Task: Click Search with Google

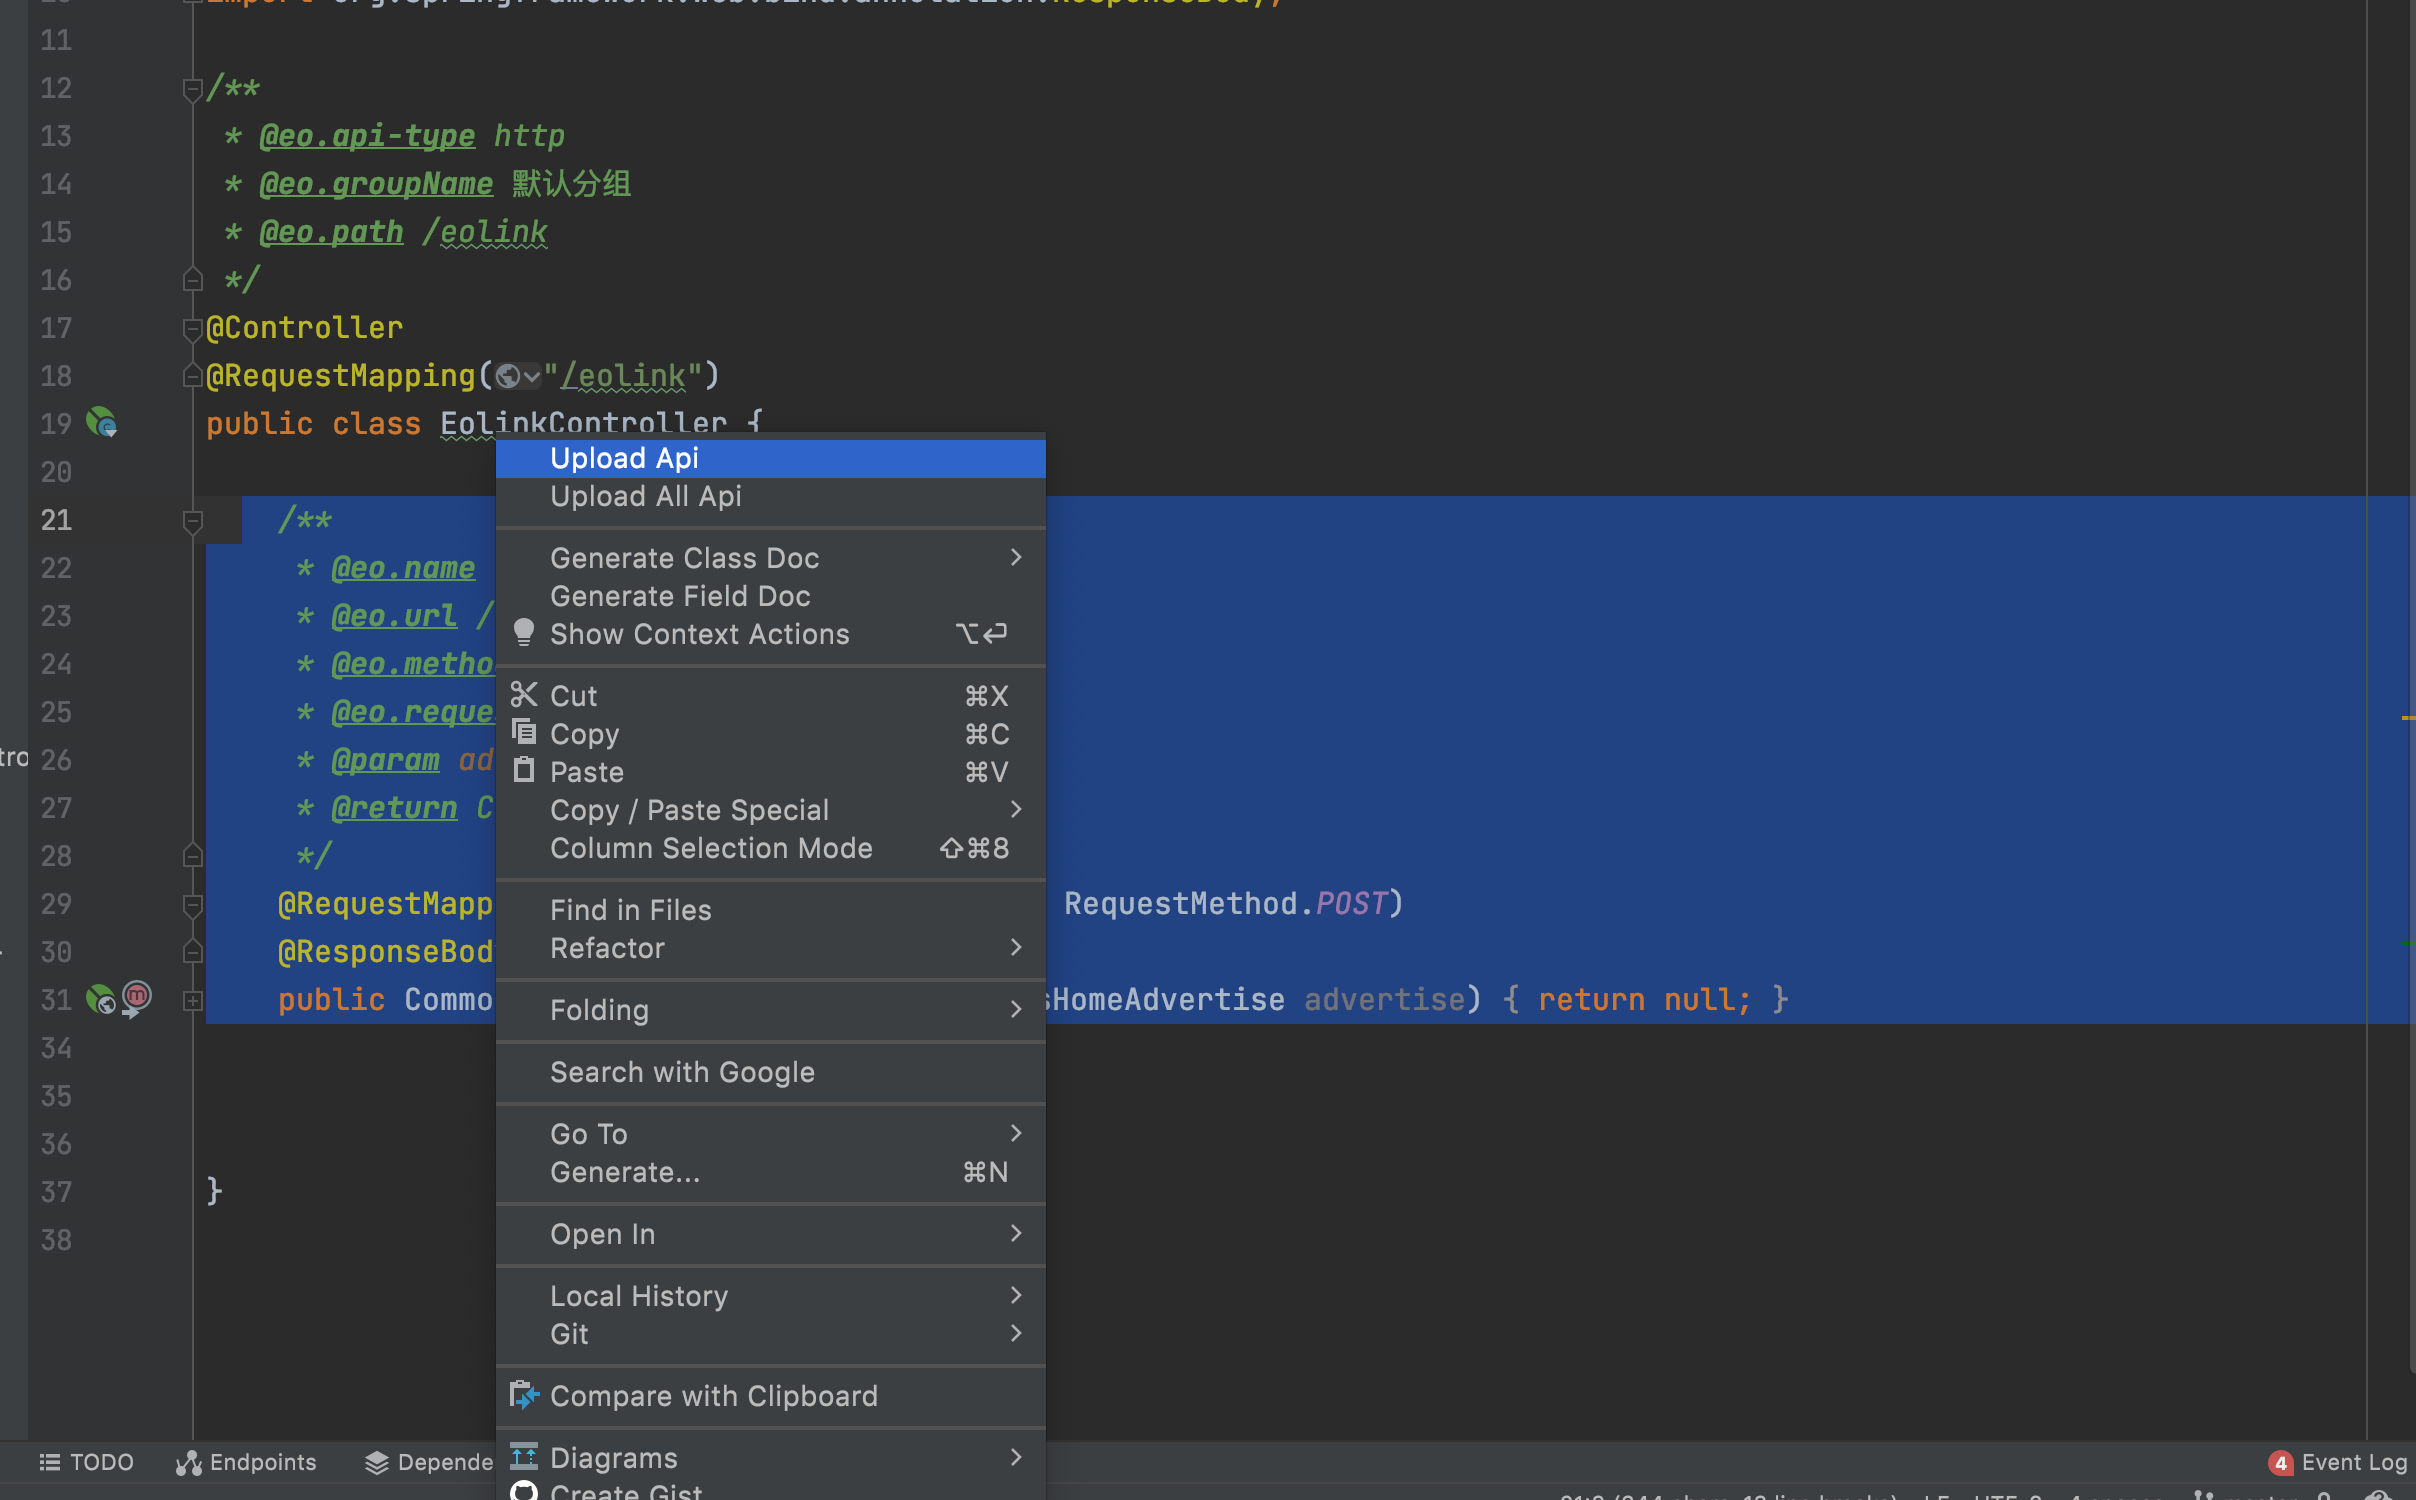Action: click(x=770, y=1072)
